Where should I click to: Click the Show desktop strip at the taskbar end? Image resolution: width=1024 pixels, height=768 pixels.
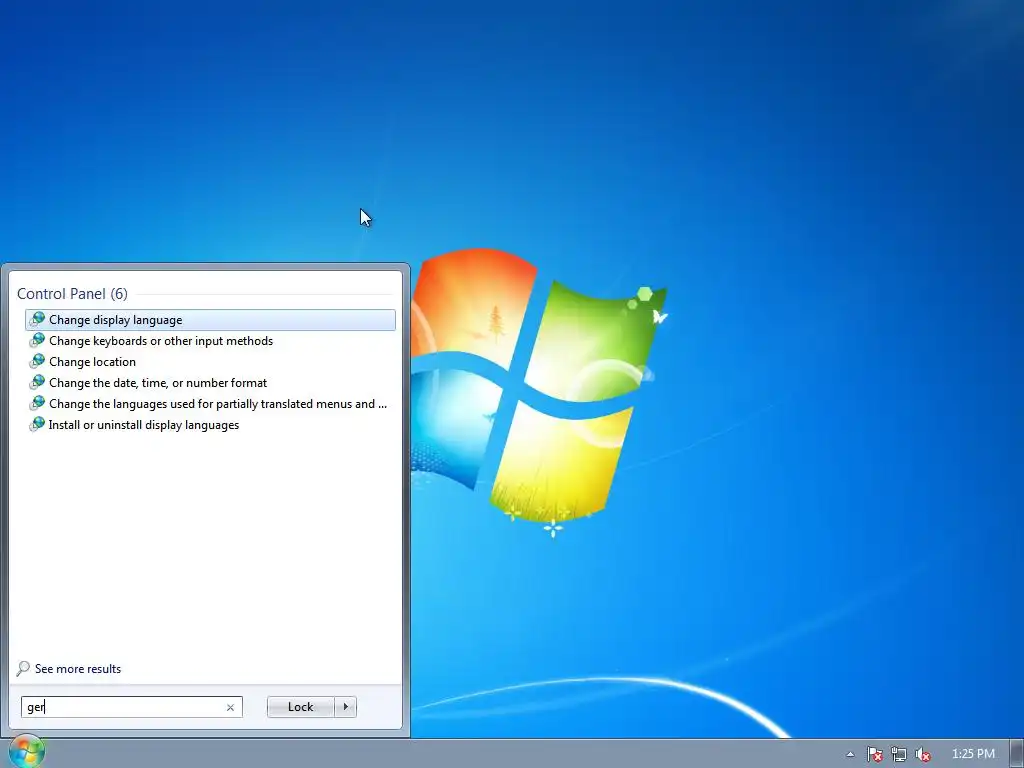pyautogui.click(x=1017, y=754)
